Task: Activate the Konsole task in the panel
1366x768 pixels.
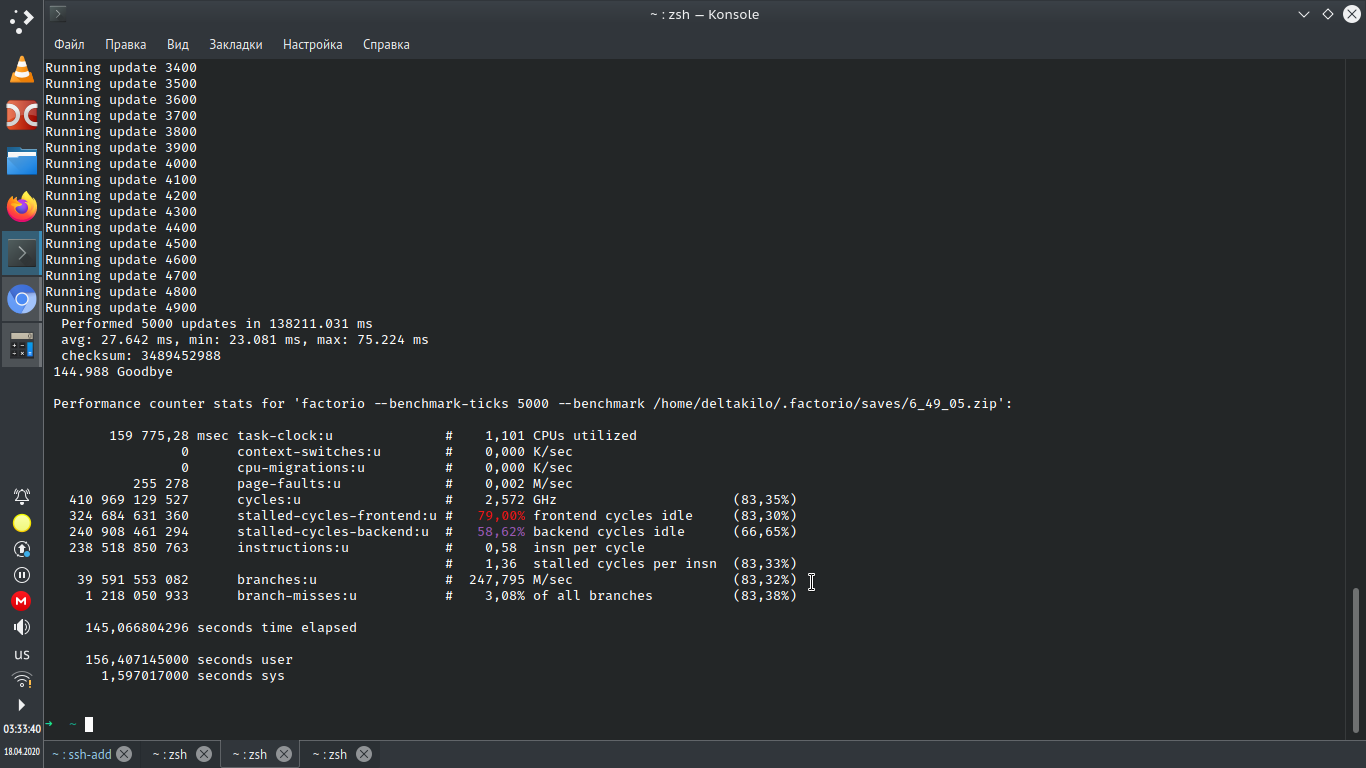Action: [x=21, y=253]
